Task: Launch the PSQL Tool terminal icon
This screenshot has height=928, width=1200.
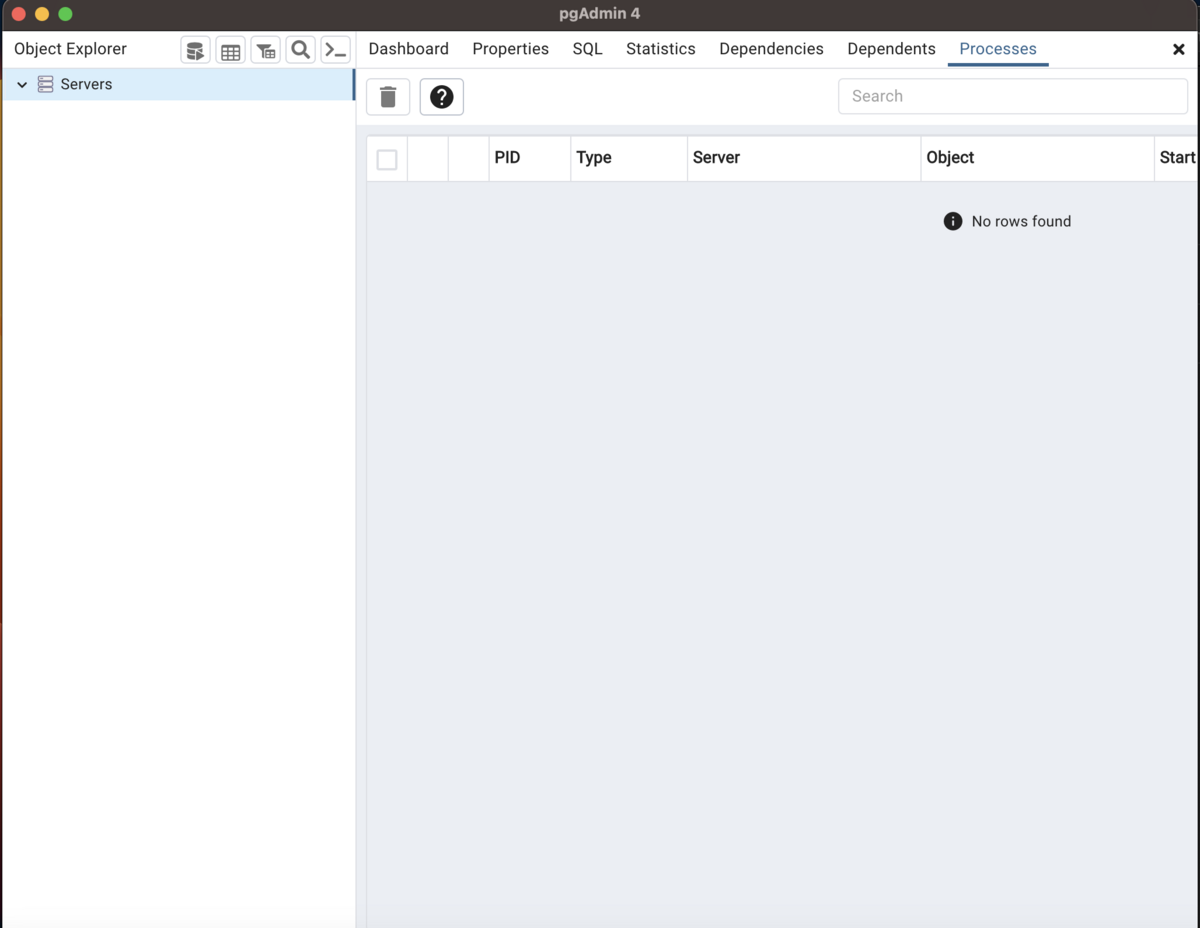Action: click(x=335, y=50)
